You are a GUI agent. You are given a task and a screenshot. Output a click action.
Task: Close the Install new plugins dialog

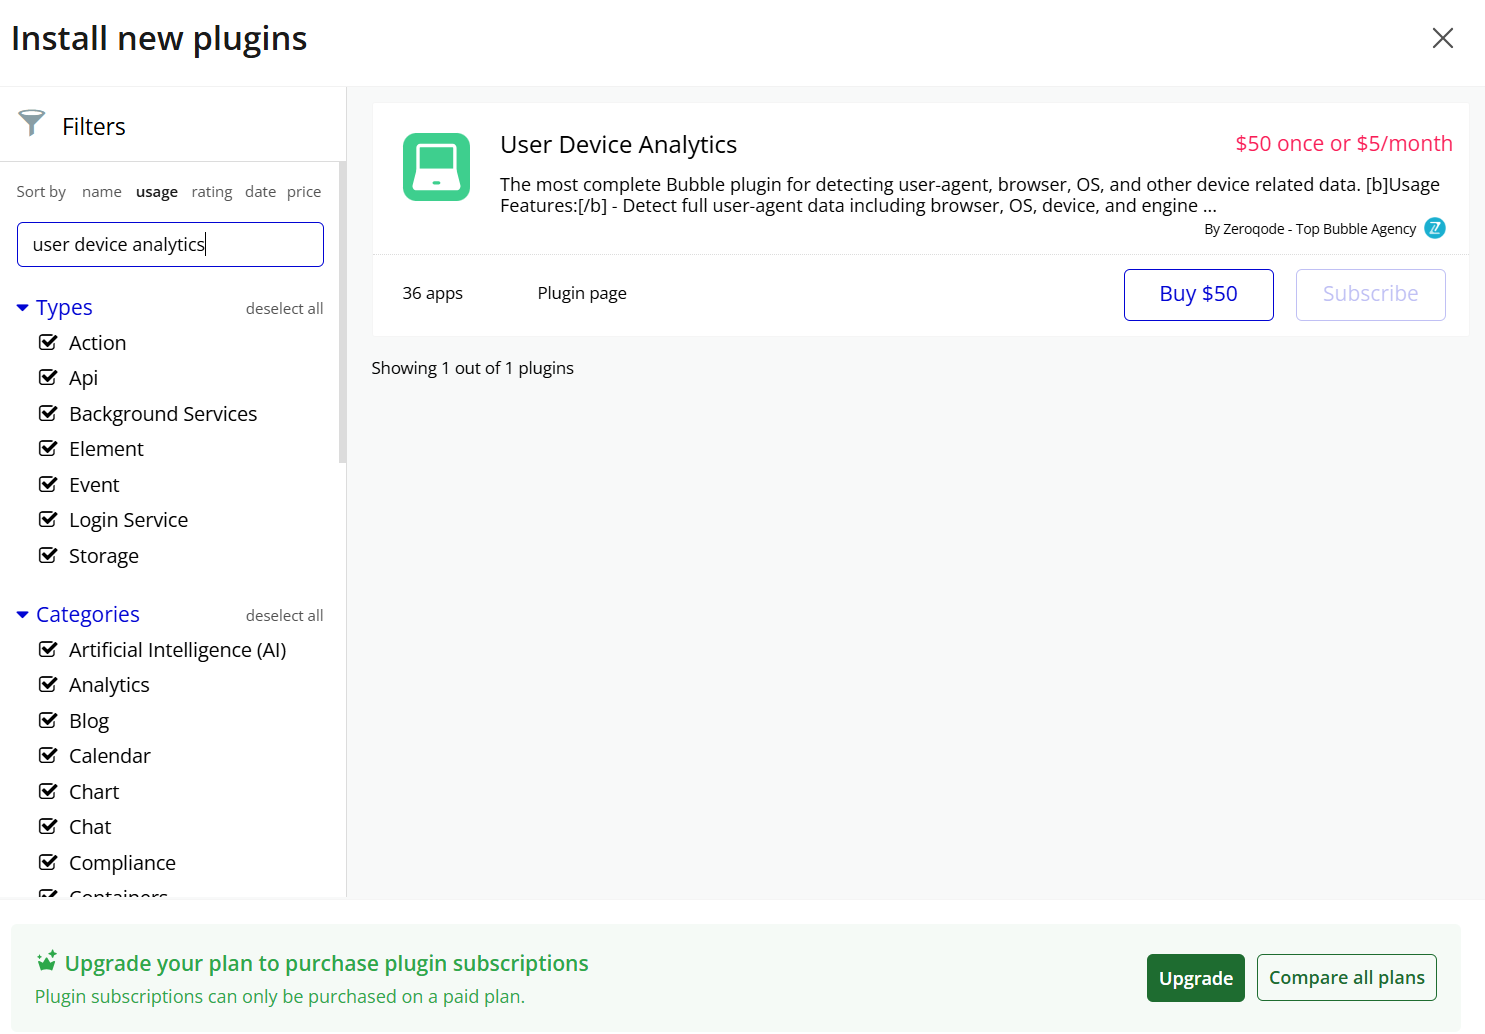pos(1442,38)
